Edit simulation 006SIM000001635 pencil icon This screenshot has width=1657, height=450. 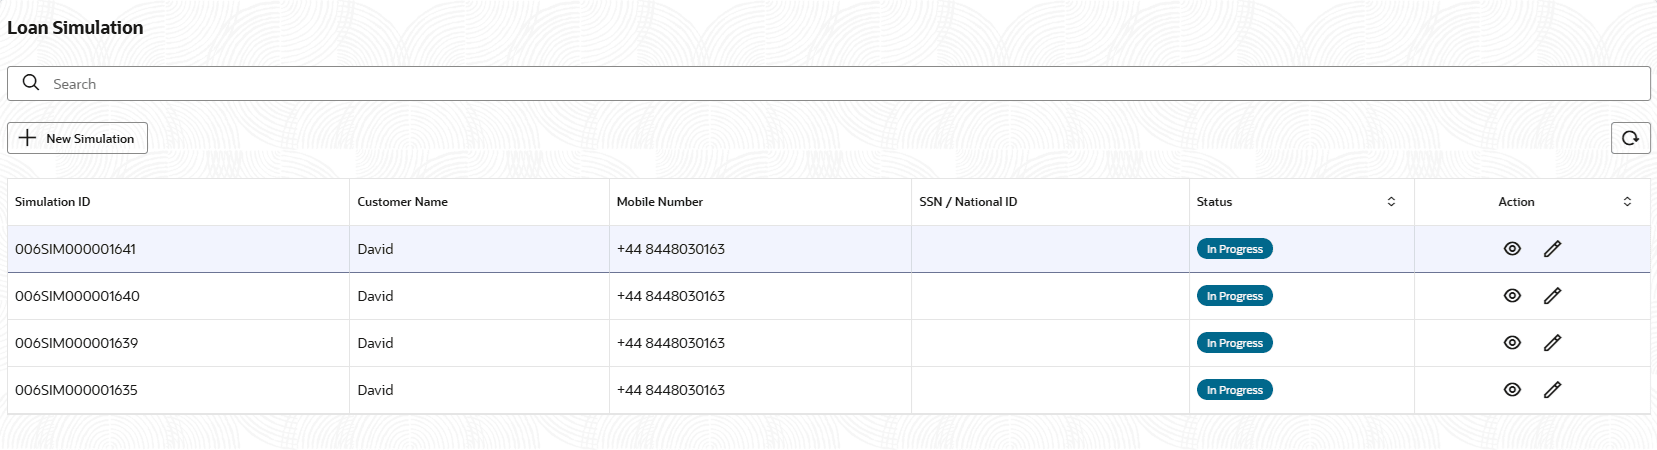point(1552,390)
